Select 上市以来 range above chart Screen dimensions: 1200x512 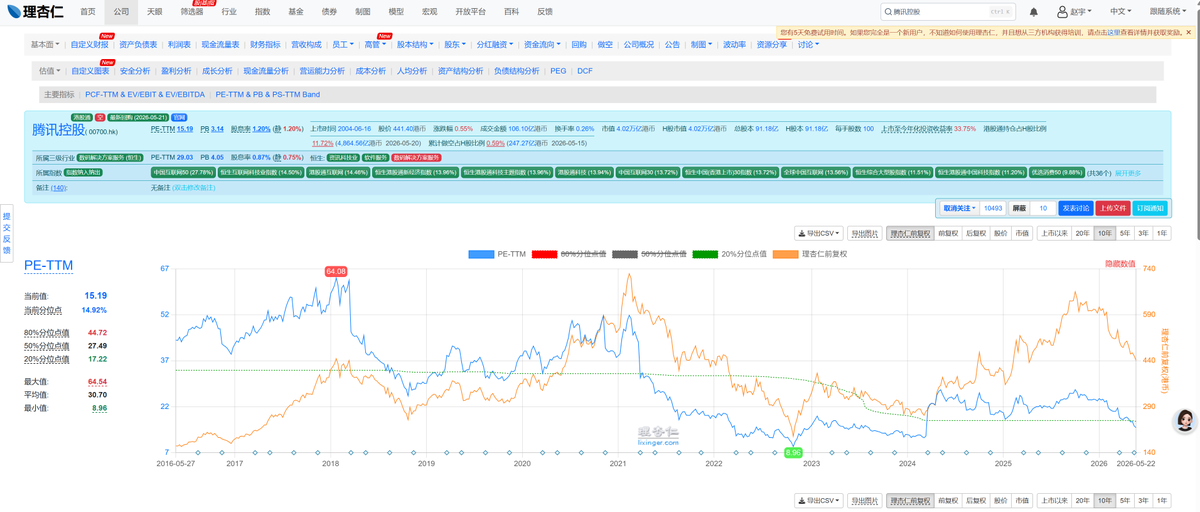[x=1053, y=233]
